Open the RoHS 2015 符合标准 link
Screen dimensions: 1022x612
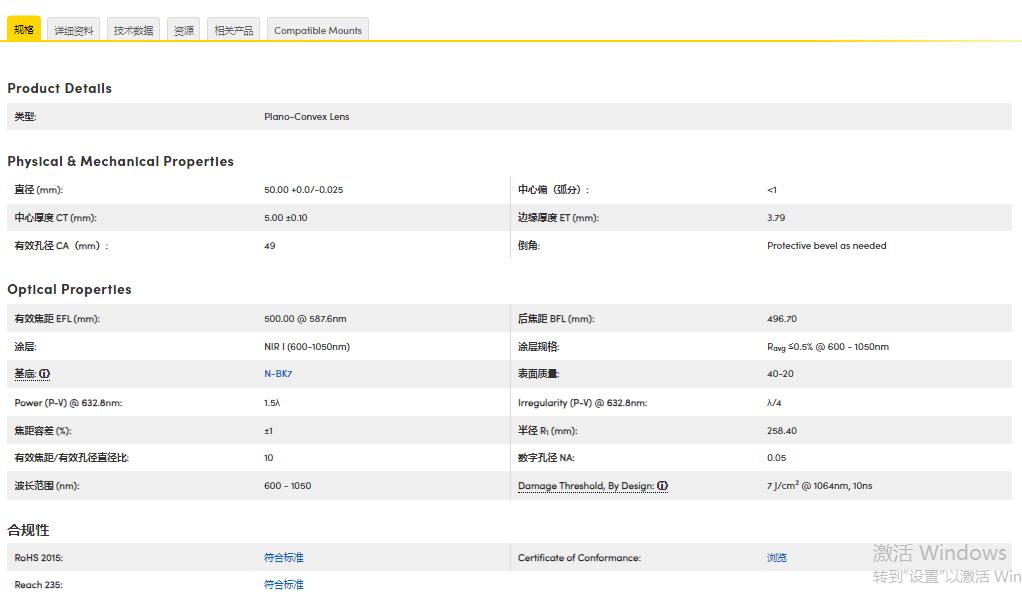[x=283, y=558]
